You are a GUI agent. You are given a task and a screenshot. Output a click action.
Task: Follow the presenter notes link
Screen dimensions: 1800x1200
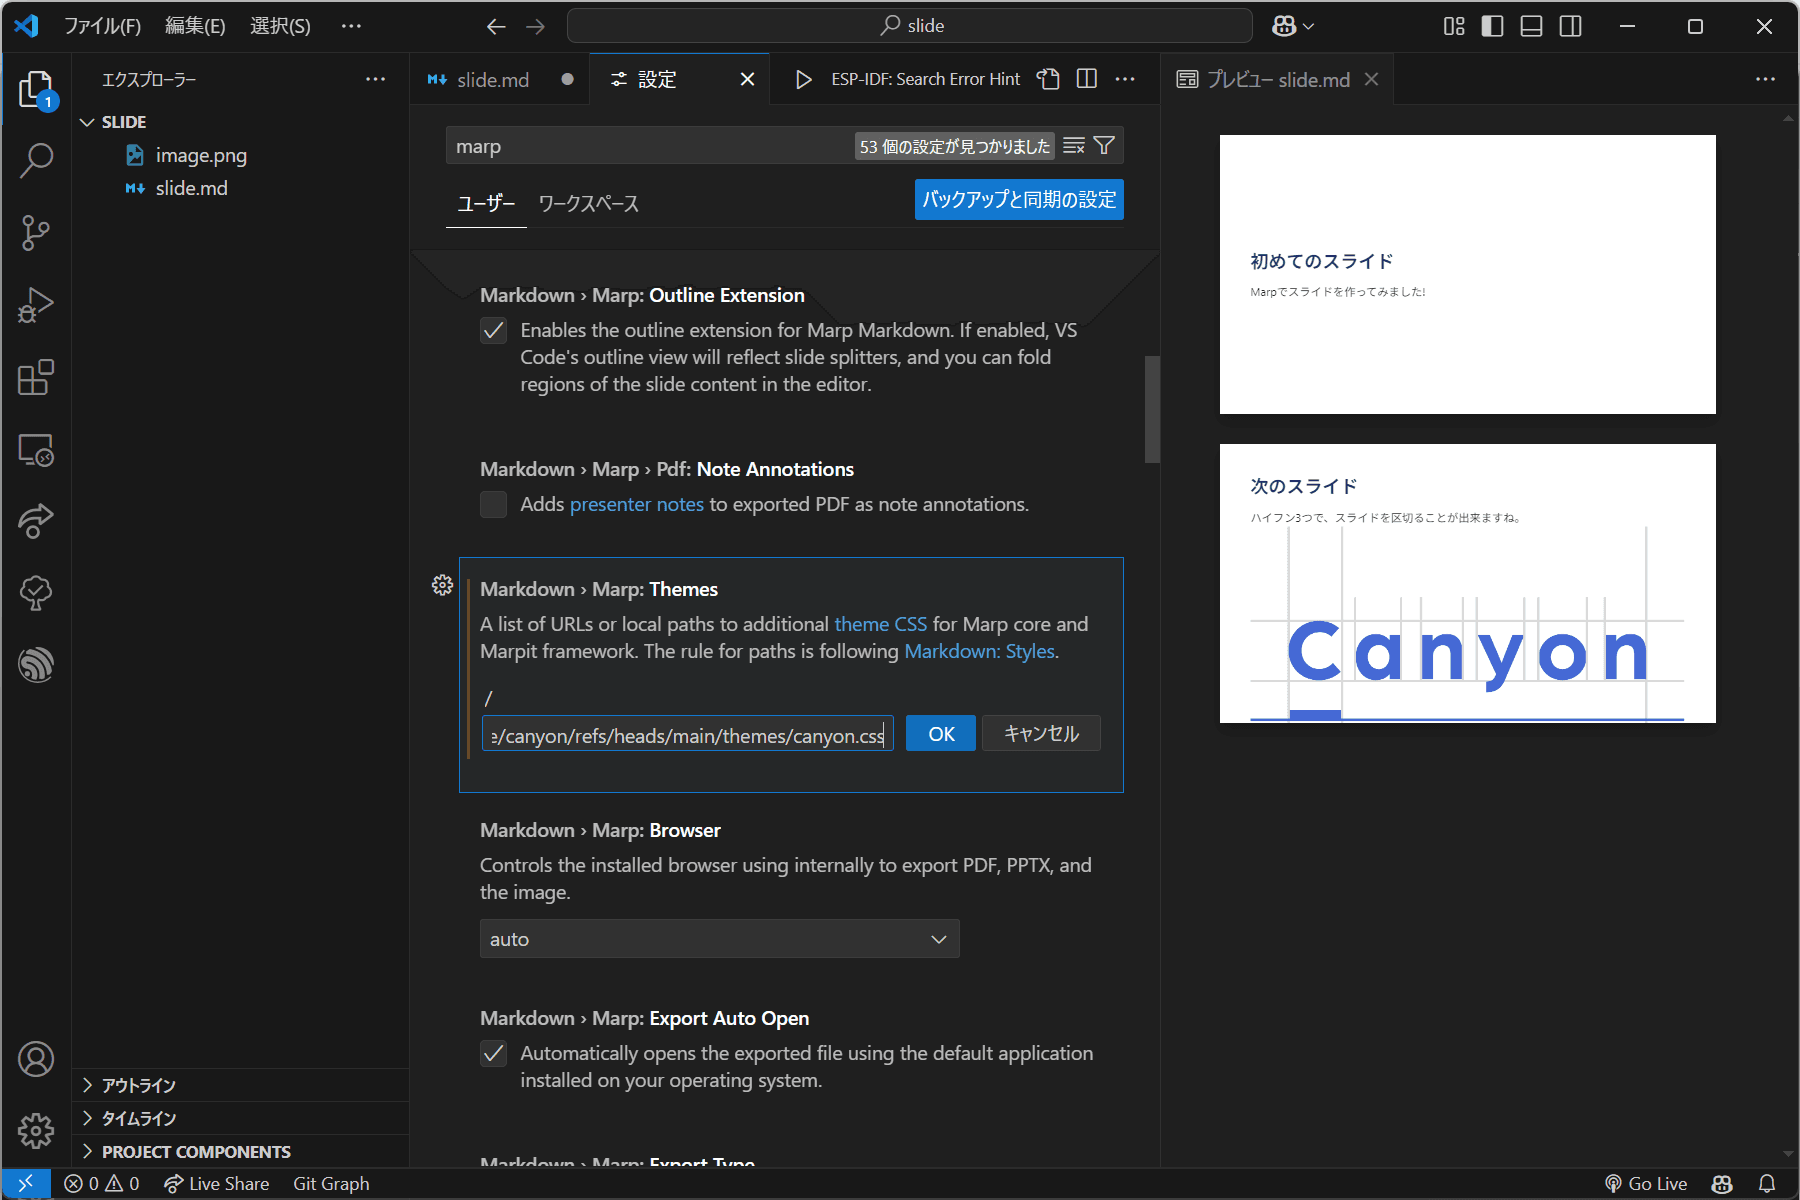pyautogui.click(x=636, y=505)
